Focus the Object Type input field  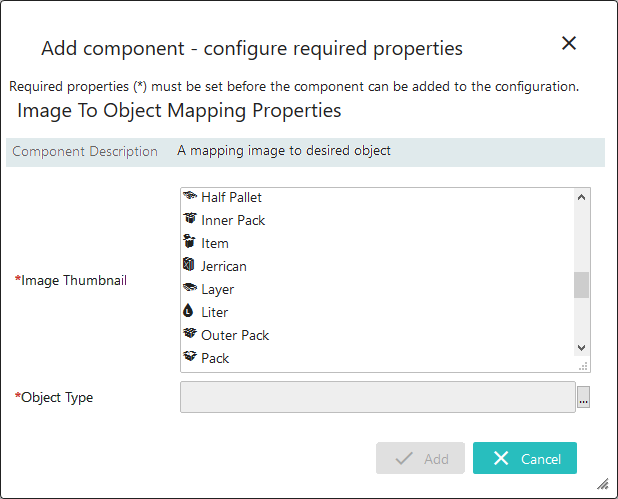(x=378, y=397)
